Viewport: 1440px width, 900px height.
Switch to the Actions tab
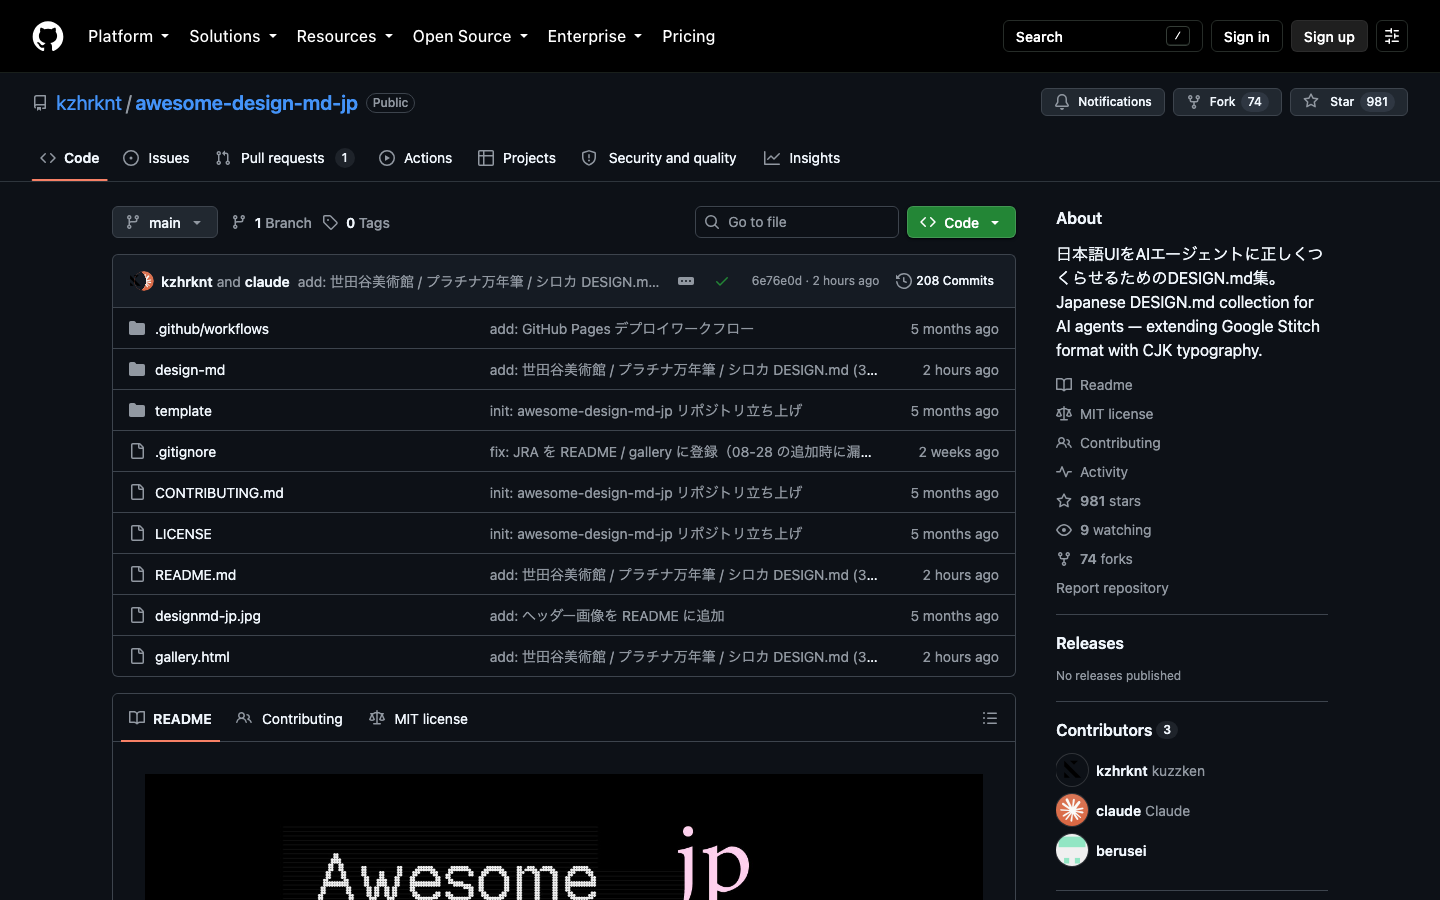point(415,158)
